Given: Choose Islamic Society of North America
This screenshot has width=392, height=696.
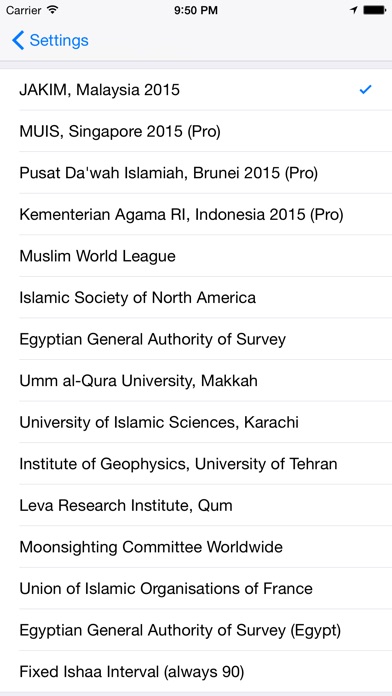Looking at the screenshot, I should point(196,297).
